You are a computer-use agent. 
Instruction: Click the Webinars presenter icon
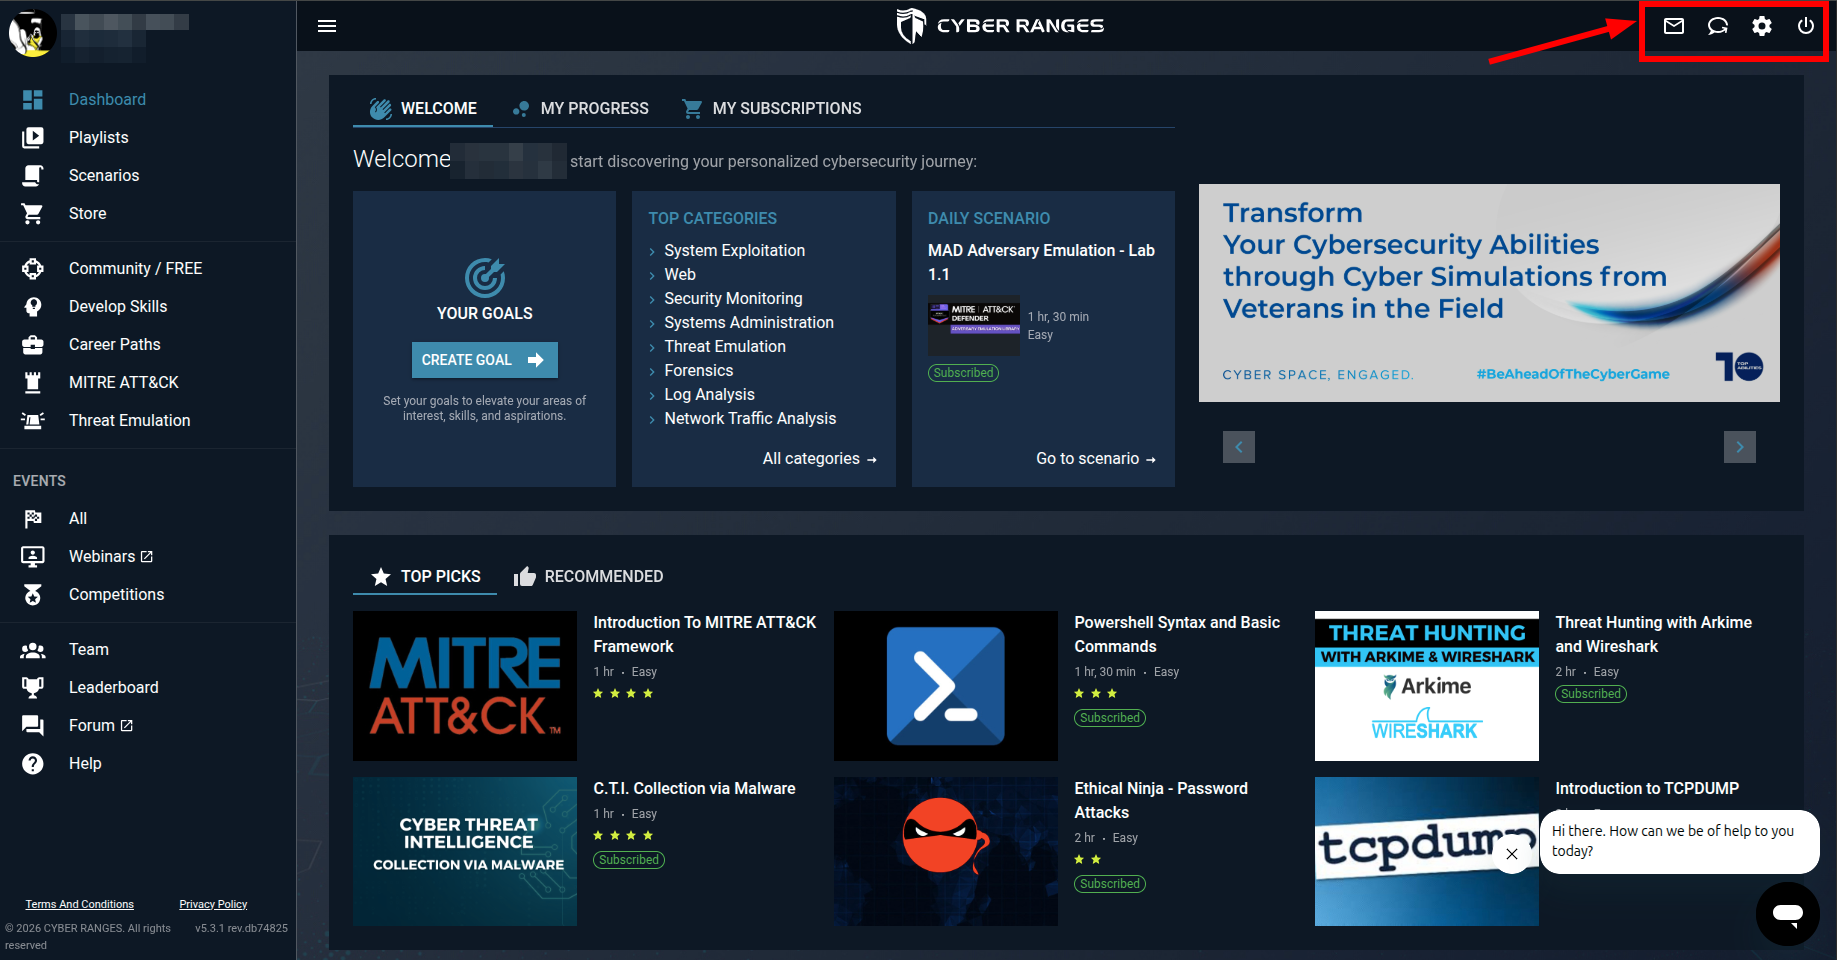pyautogui.click(x=33, y=557)
